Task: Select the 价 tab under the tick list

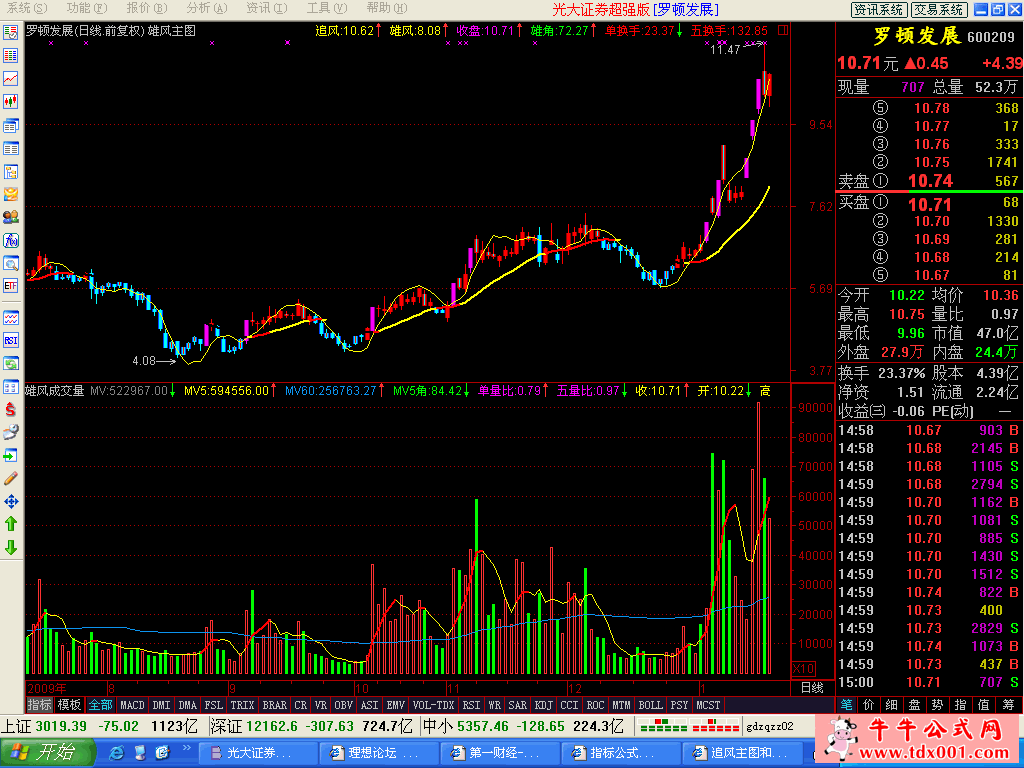Action: 869,705
